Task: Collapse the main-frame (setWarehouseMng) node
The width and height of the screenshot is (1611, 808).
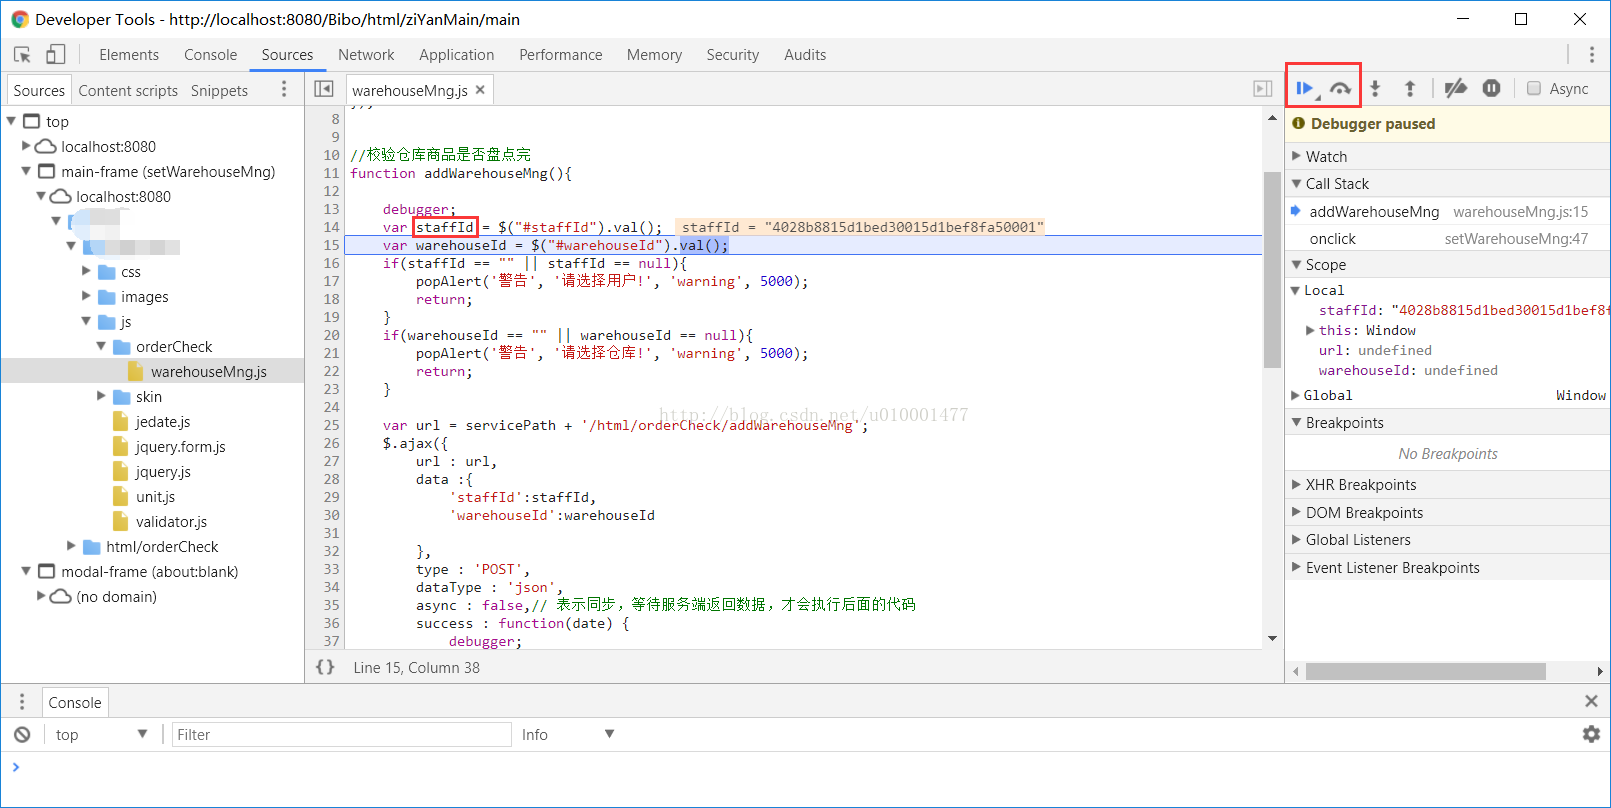Action: tap(26, 171)
